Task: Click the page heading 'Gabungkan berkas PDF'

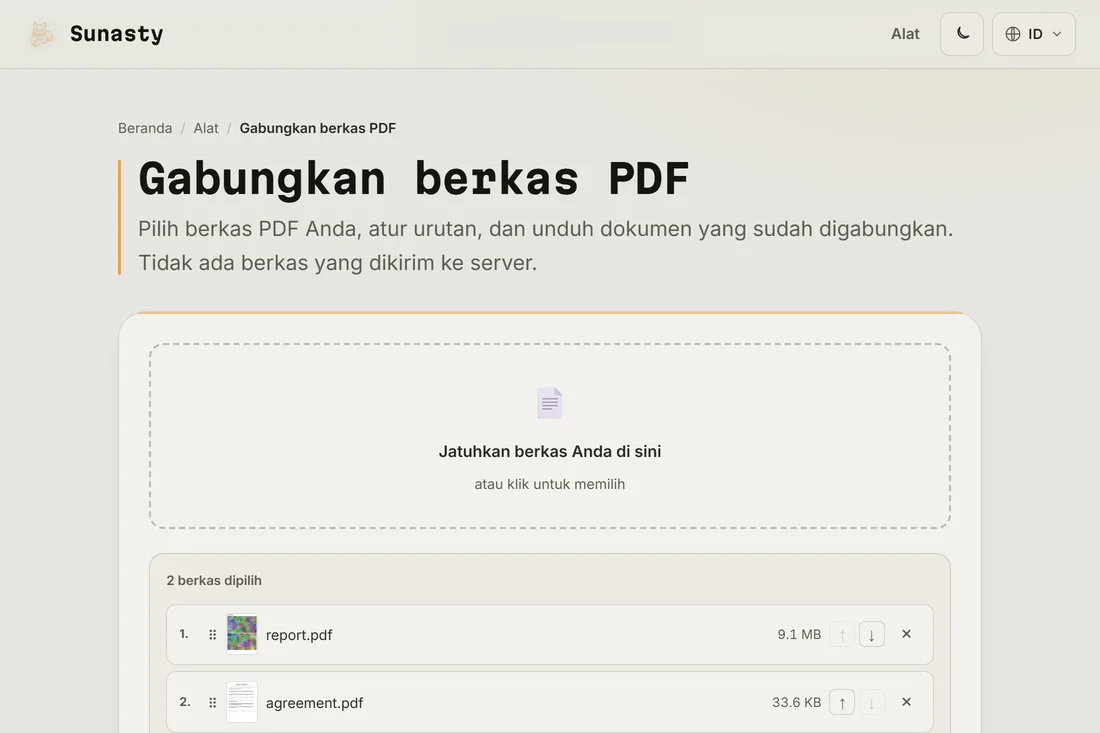Action: point(414,179)
